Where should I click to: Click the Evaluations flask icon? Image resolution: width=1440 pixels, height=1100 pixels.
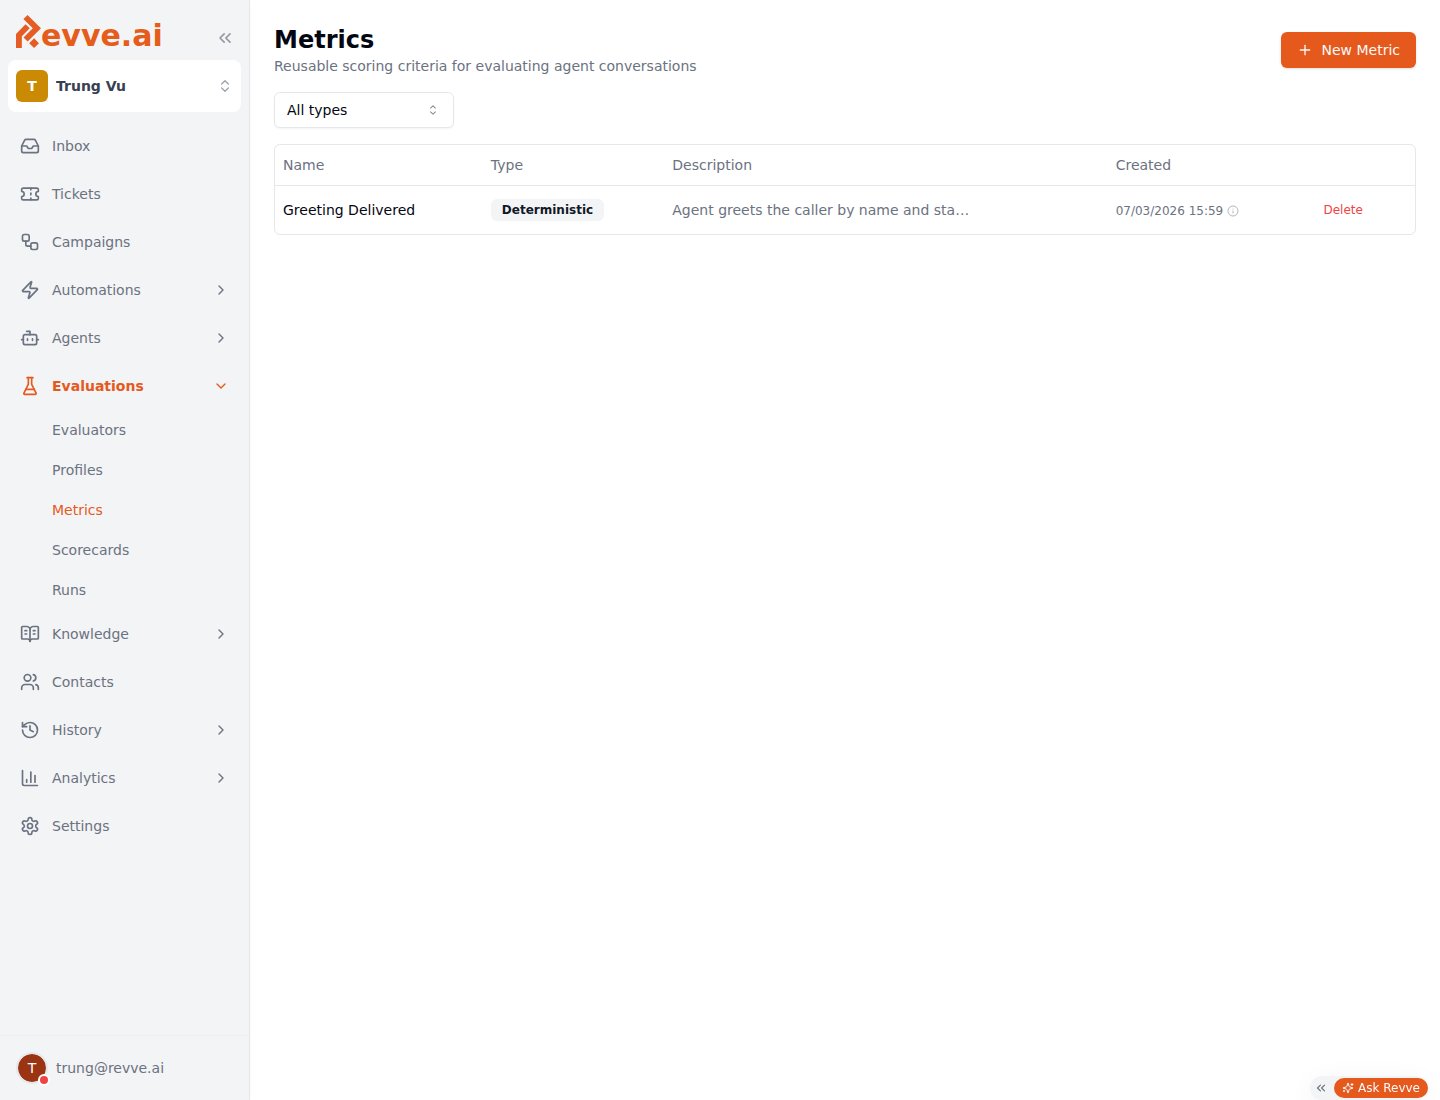click(x=30, y=386)
